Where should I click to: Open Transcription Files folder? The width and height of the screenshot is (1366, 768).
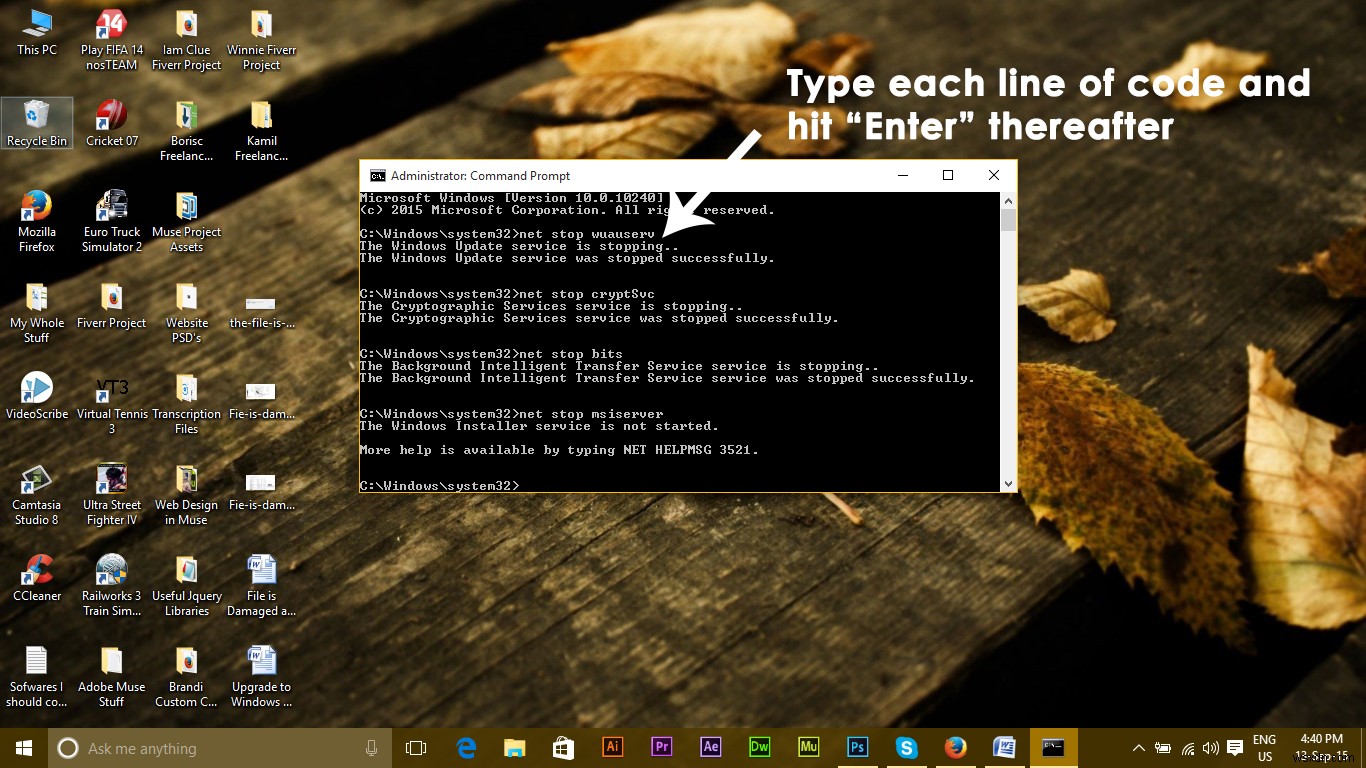(x=186, y=404)
